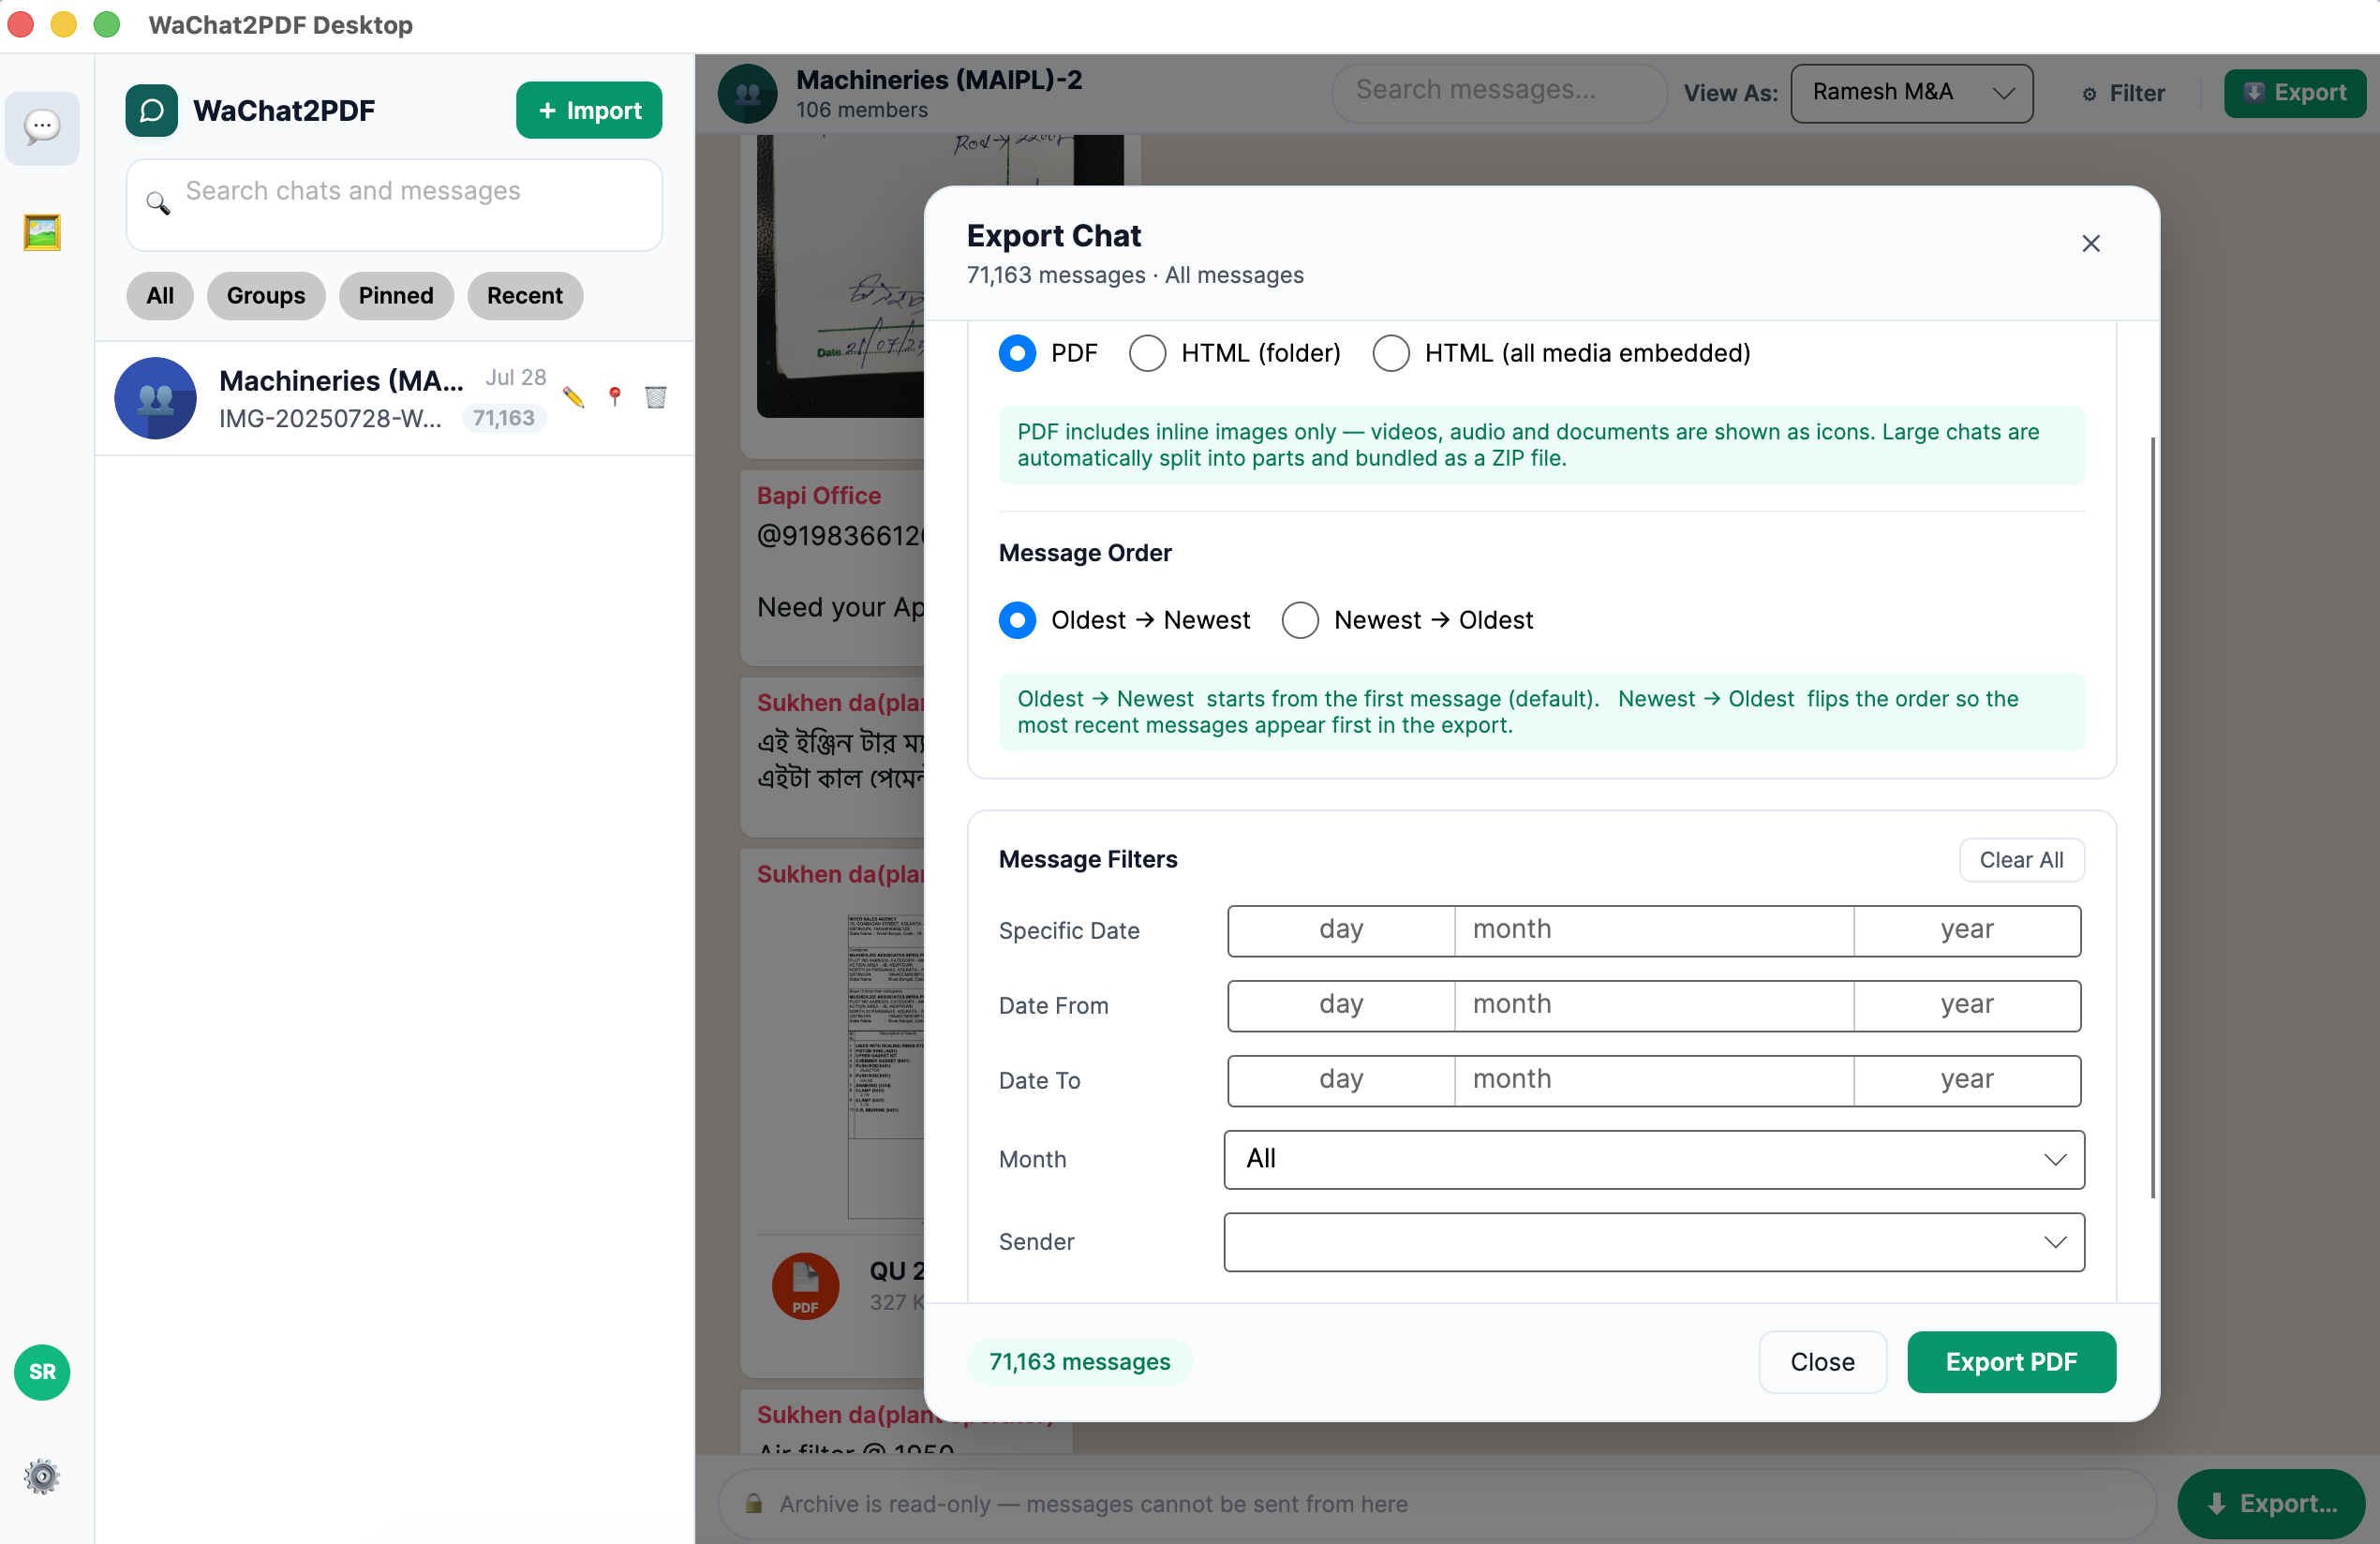Viewport: 2380px width, 1544px height.
Task: Clear All message filters
Action: tap(2021, 860)
